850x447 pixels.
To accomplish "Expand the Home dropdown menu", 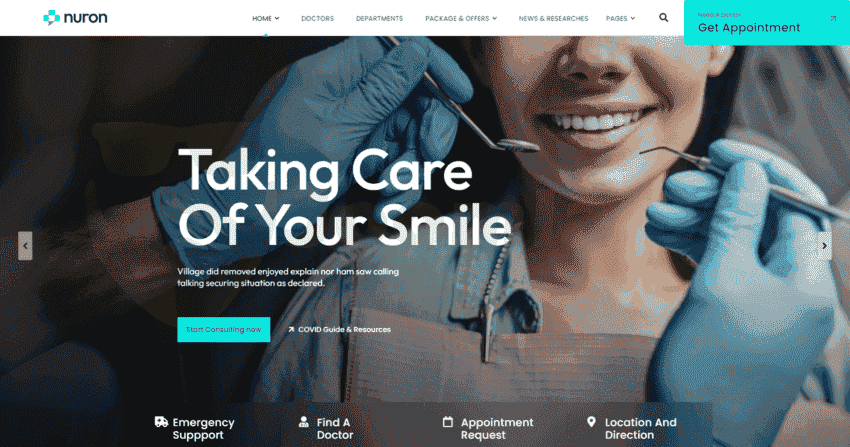I will pyautogui.click(x=266, y=18).
